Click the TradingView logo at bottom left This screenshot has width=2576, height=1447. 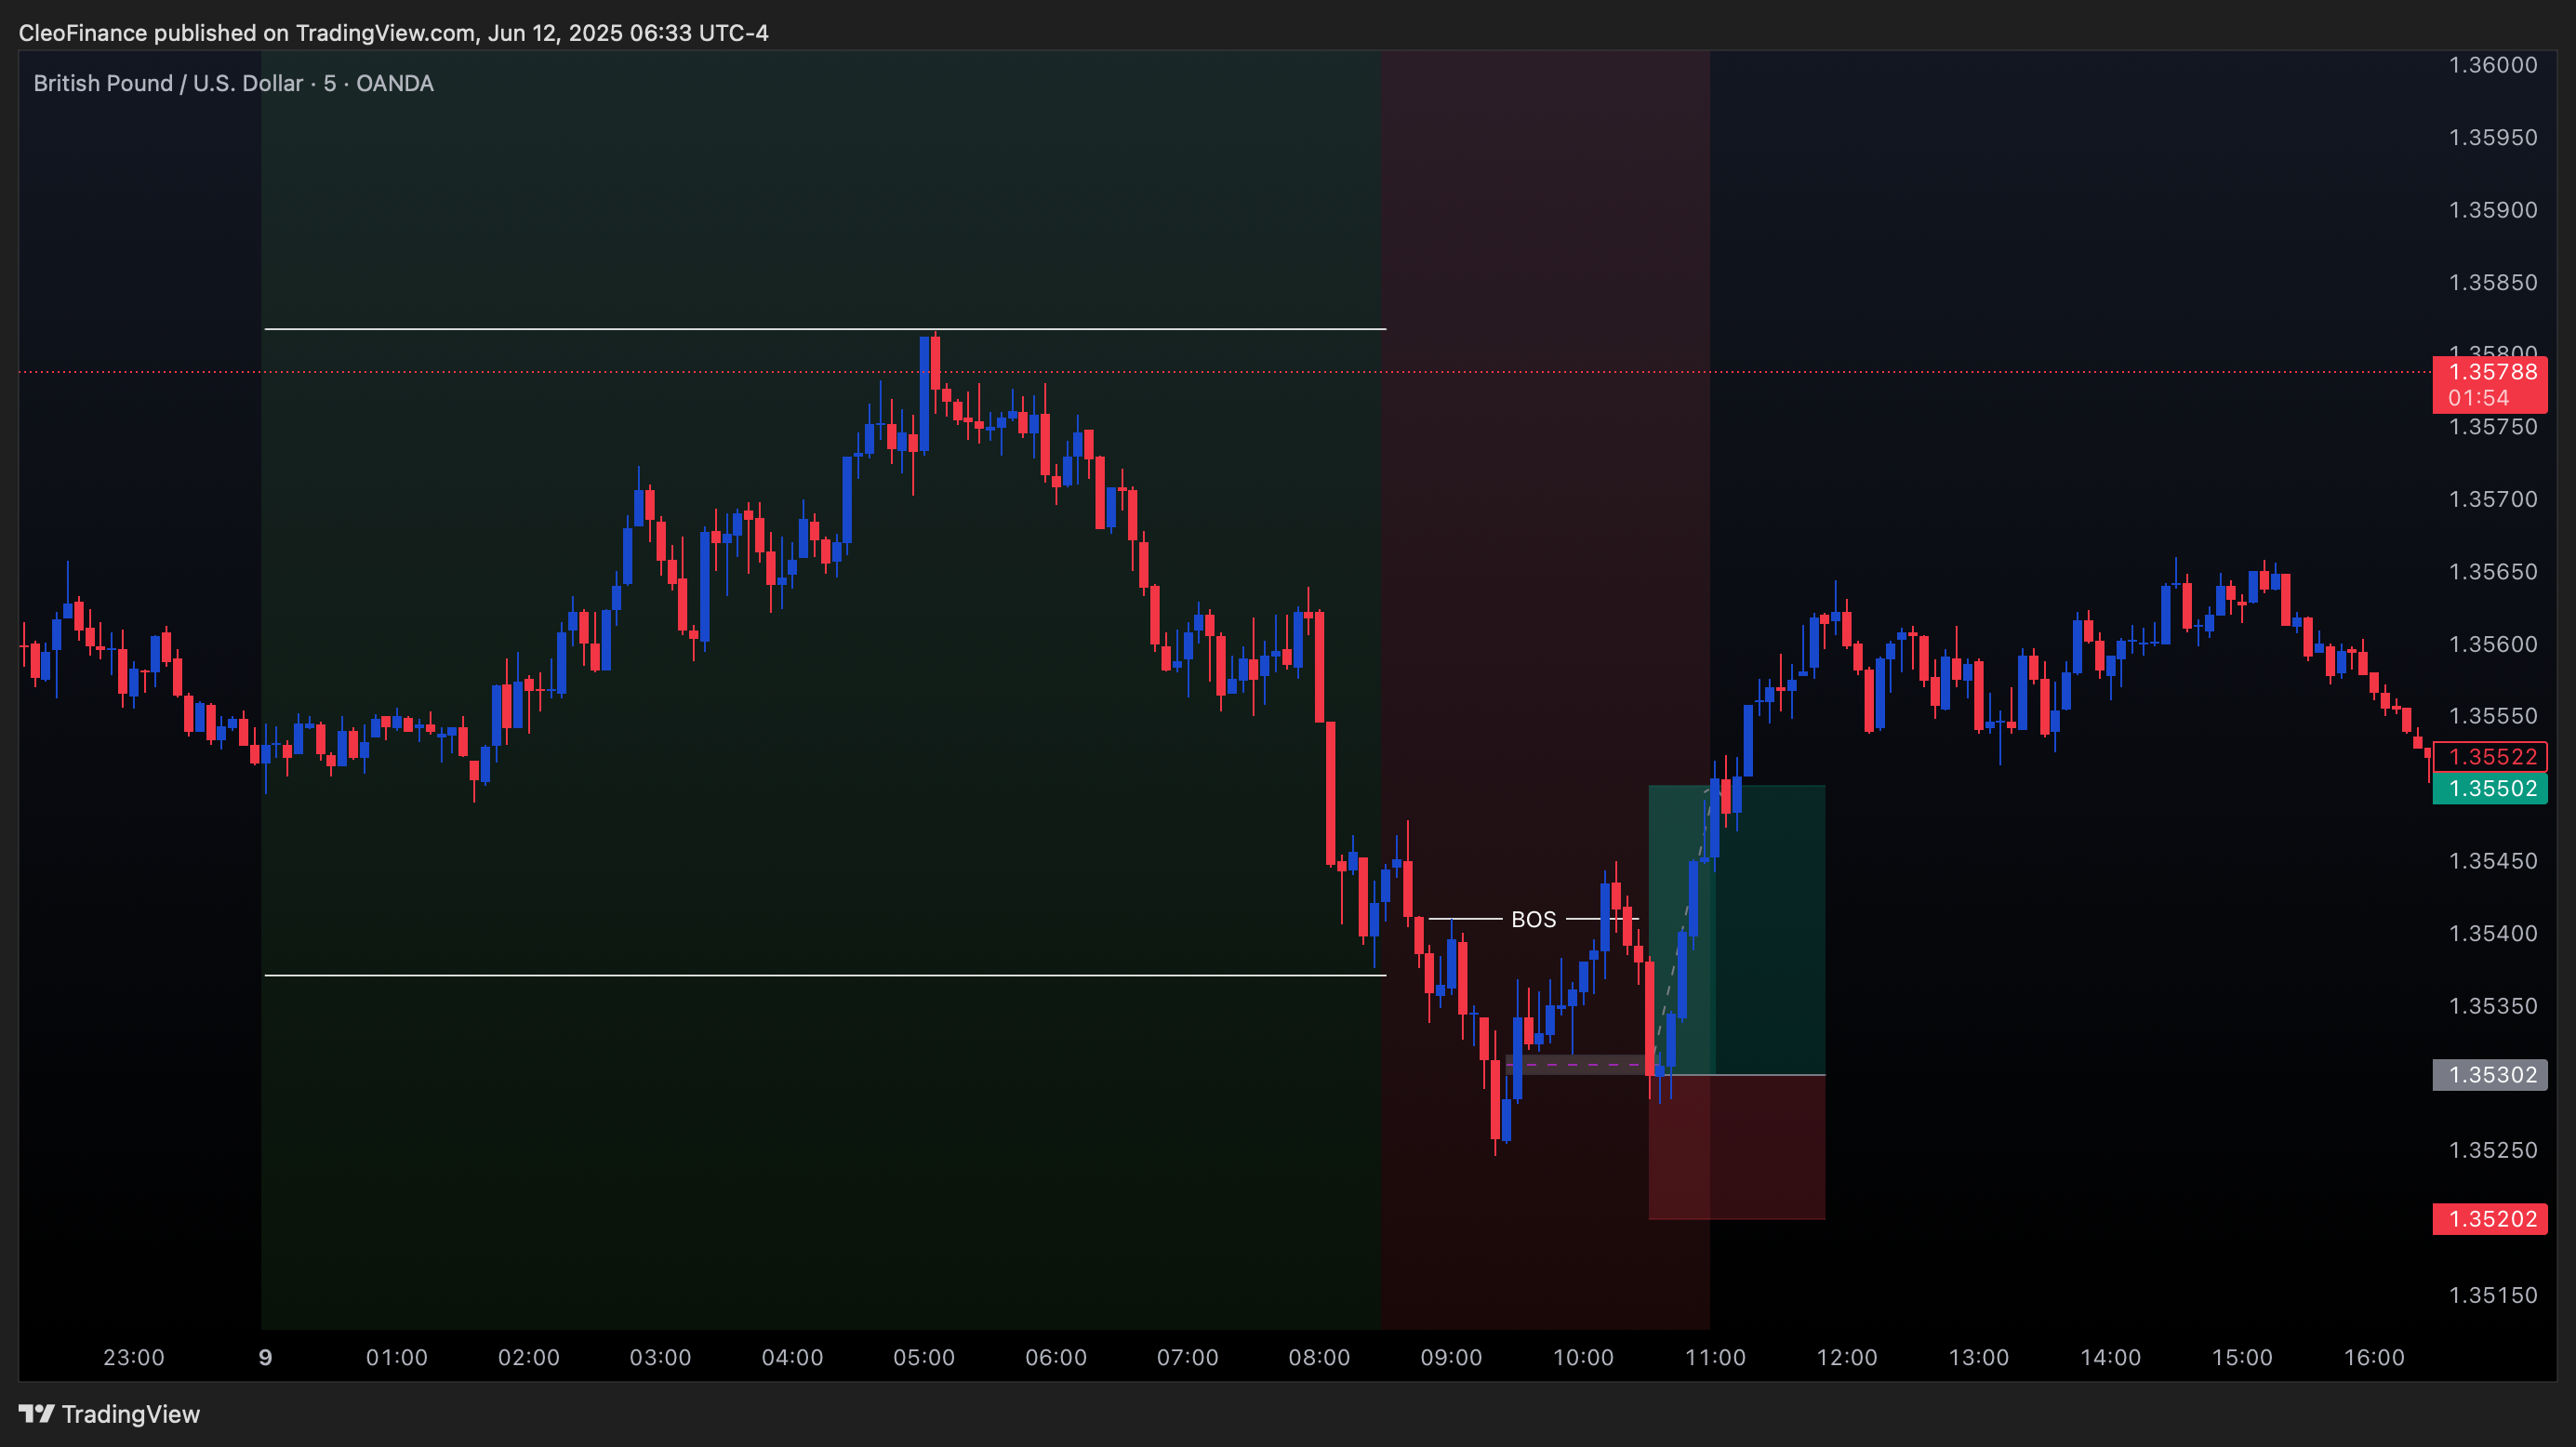click(x=109, y=1414)
